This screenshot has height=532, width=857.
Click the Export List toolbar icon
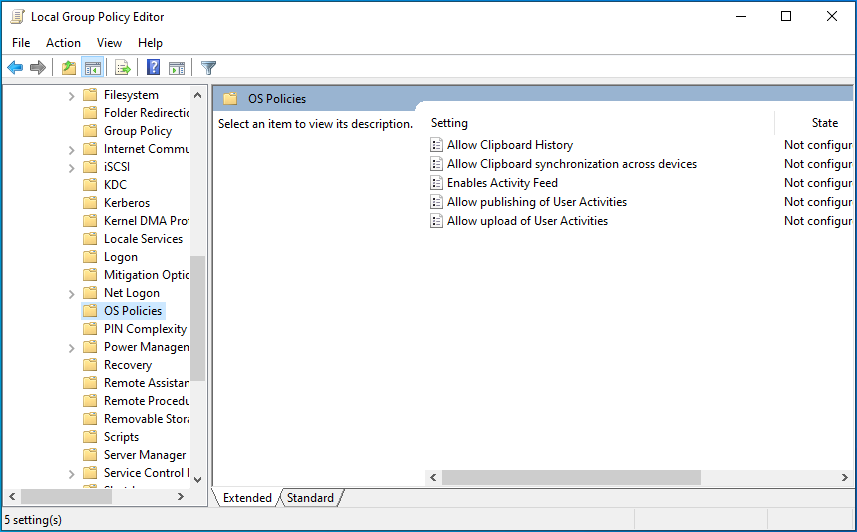click(x=123, y=68)
